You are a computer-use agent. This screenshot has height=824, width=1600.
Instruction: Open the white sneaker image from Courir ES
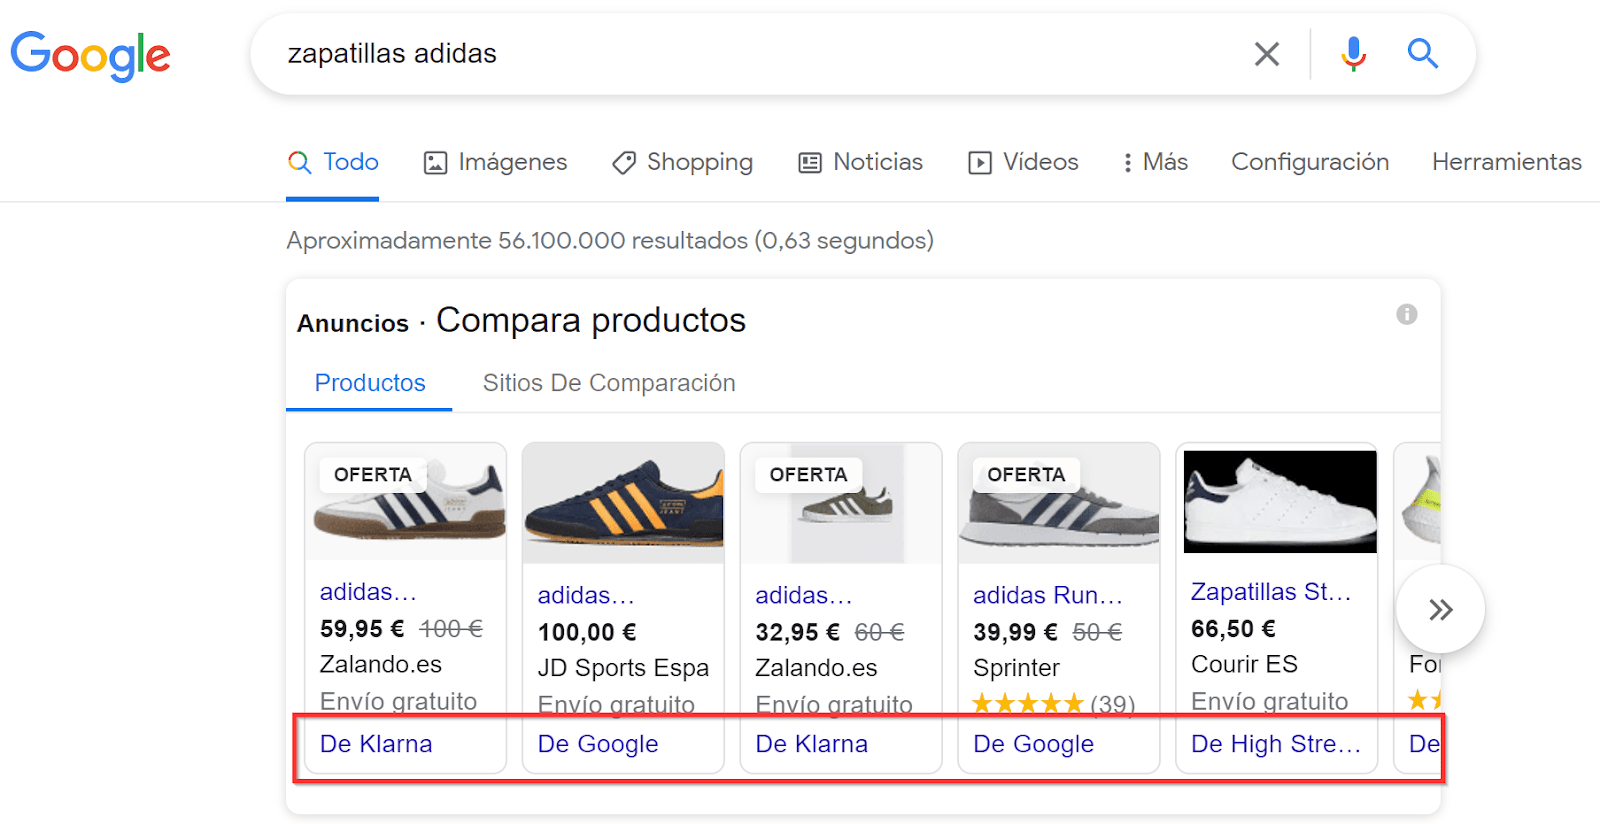1279,502
